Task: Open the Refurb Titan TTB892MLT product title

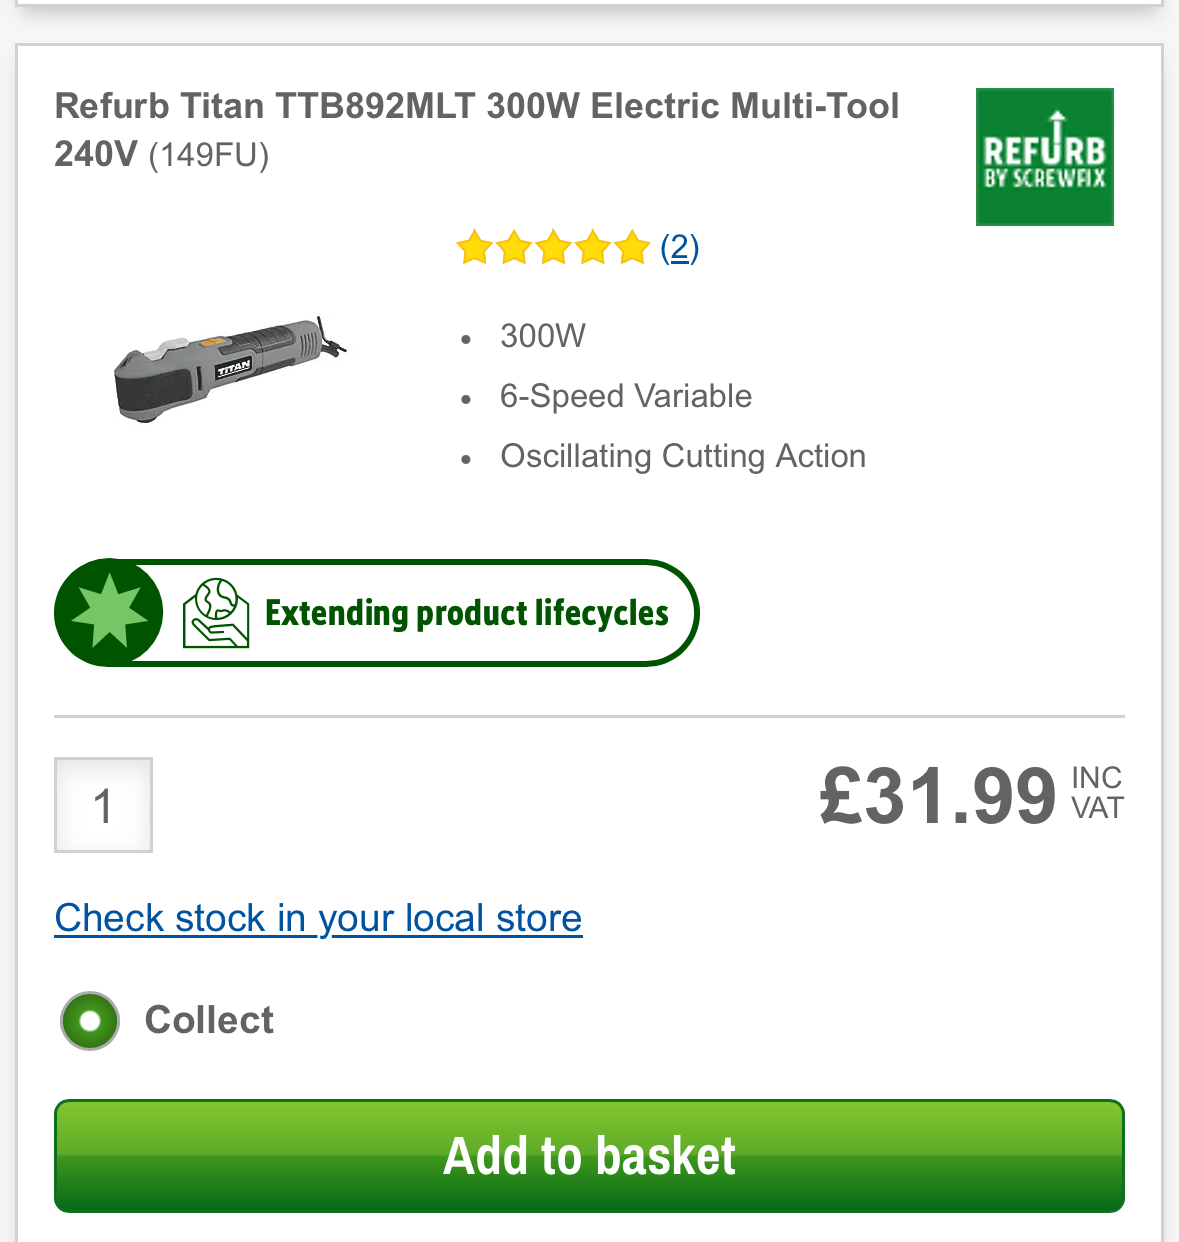Action: click(476, 106)
